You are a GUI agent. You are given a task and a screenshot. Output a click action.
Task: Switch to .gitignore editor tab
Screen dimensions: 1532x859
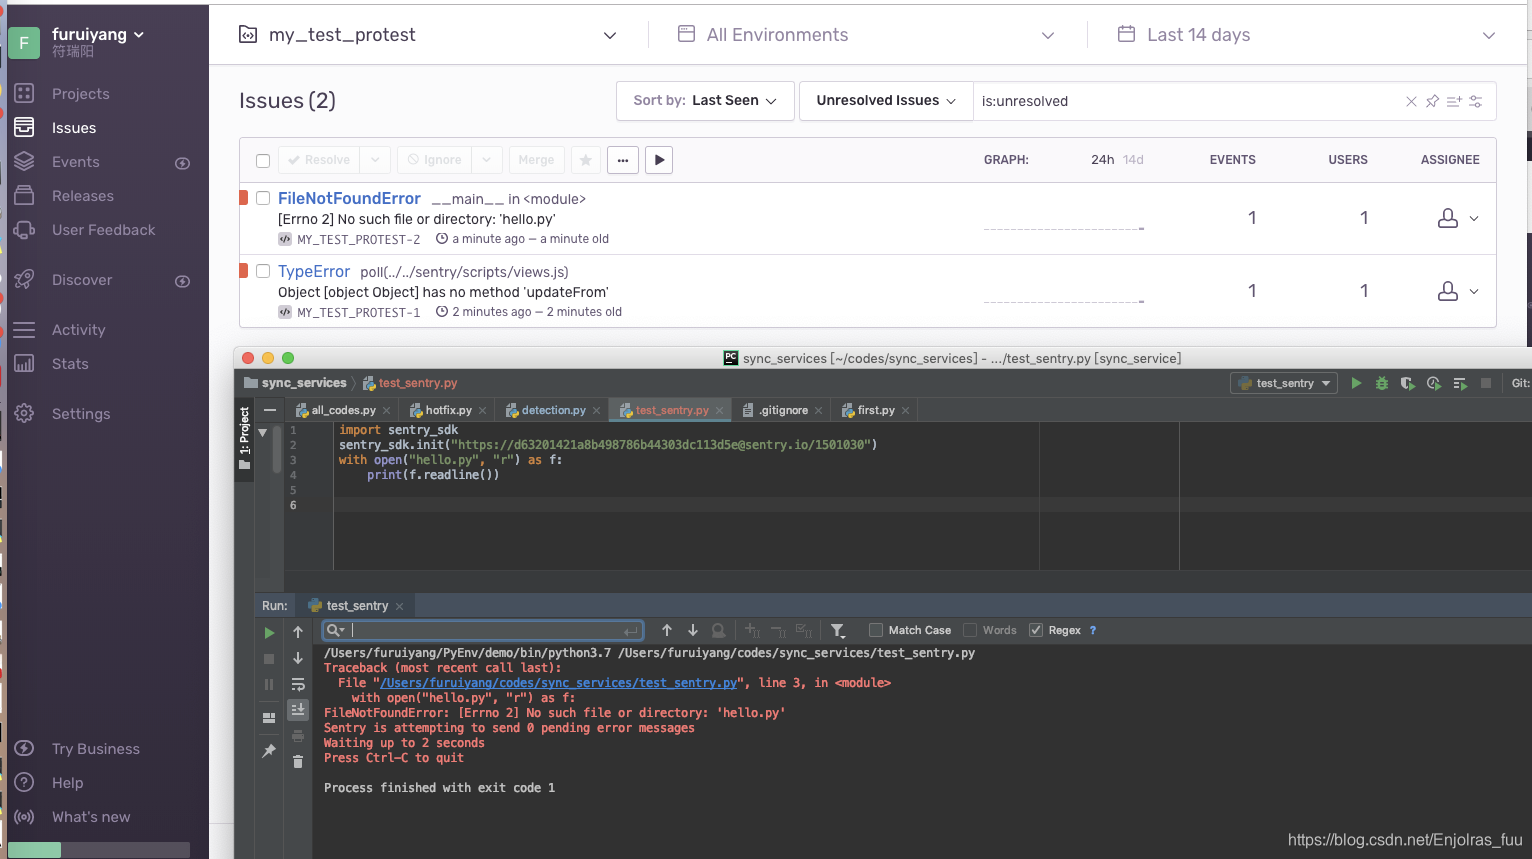point(783,411)
